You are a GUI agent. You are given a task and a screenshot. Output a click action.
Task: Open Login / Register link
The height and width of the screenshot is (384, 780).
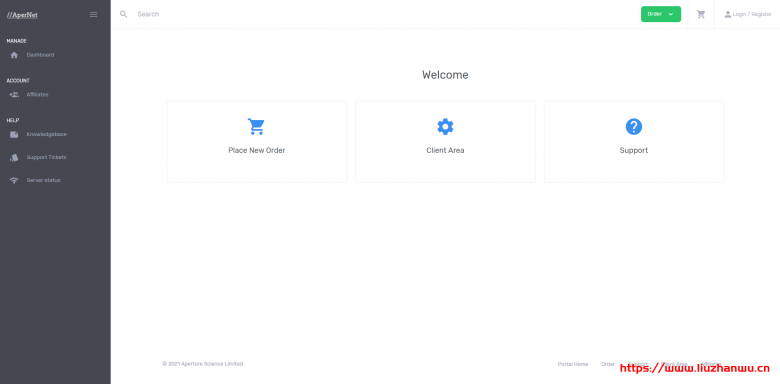tap(748, 14)
